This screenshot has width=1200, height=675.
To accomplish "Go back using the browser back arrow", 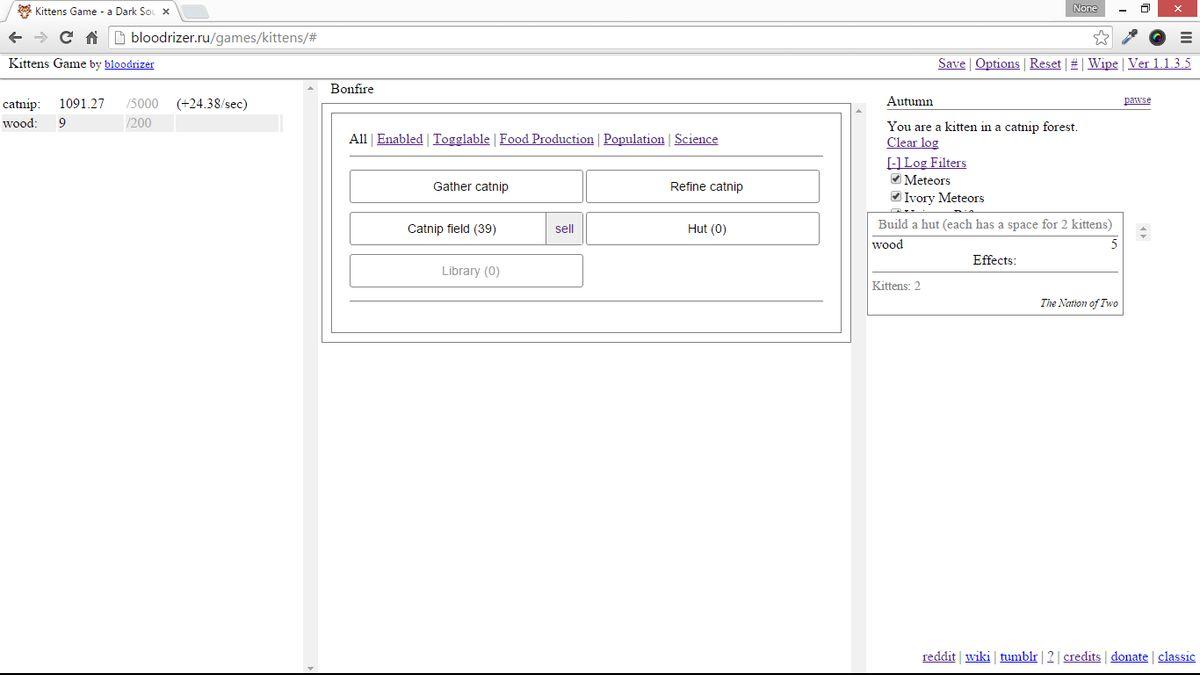I will click(x=14, y=38).
